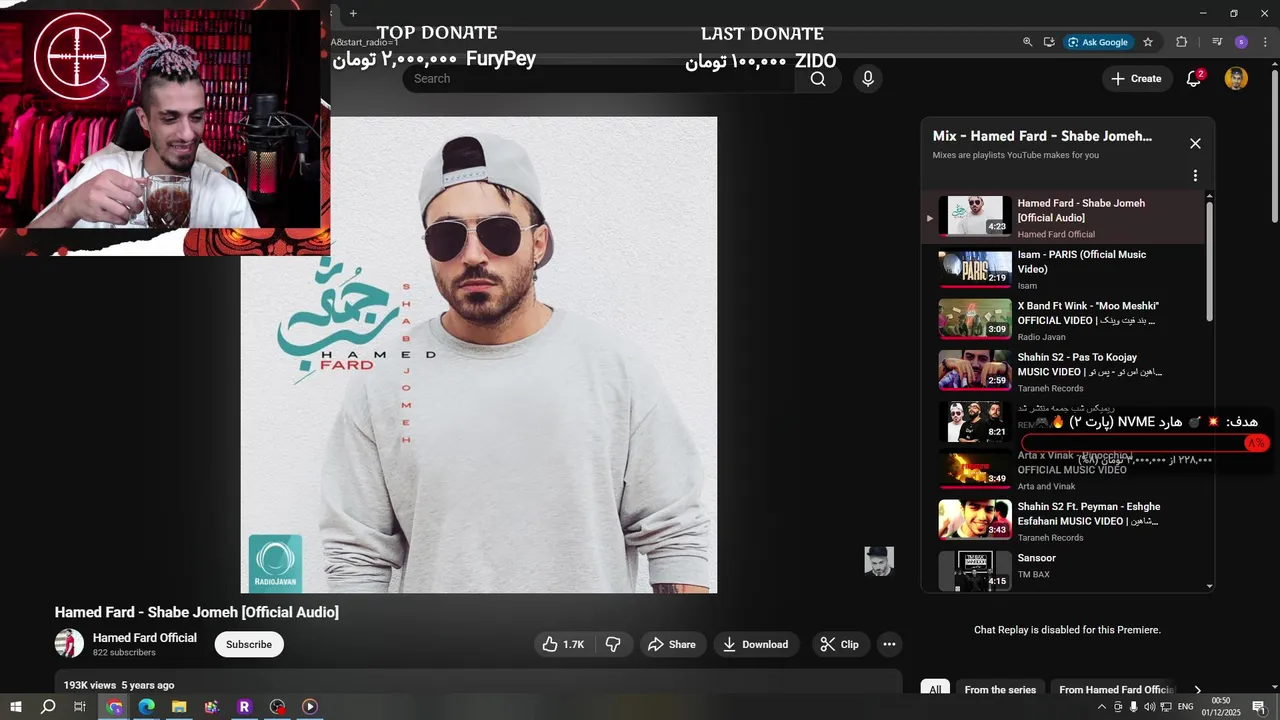Click the install app icon in the address bar

point(1049,42)
